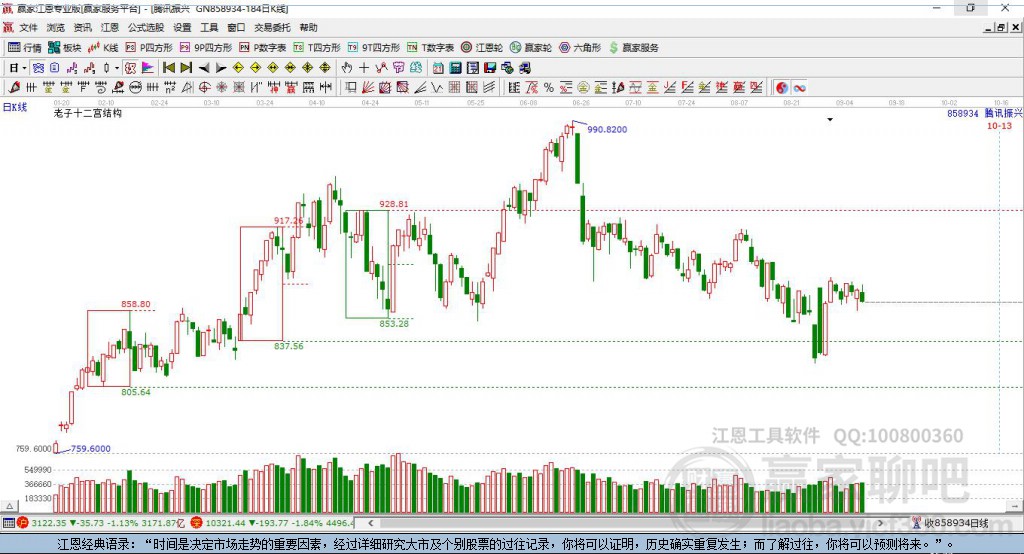This screenshot has width=1024, height=554.
Task: Open the 交易委托 menu
Action: 272,27
